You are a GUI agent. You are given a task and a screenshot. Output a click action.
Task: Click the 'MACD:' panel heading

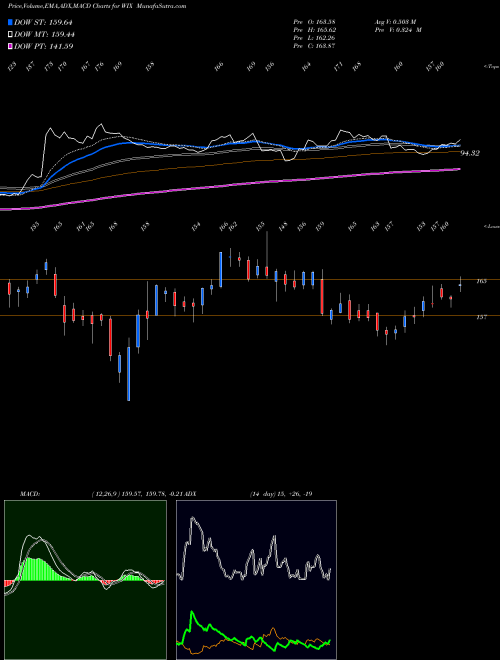pos(30,494)
